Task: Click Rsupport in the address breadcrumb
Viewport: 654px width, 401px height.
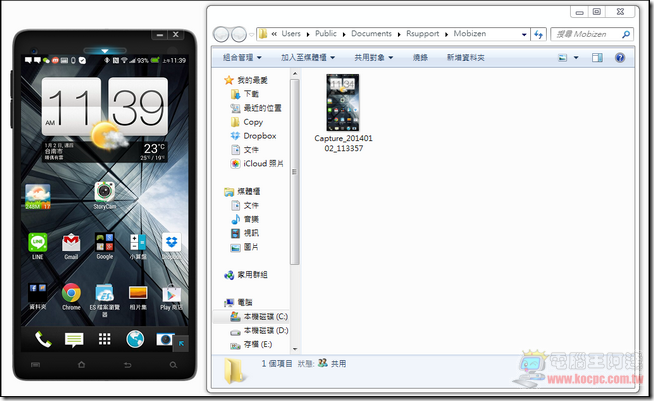Action: [423, 34]
